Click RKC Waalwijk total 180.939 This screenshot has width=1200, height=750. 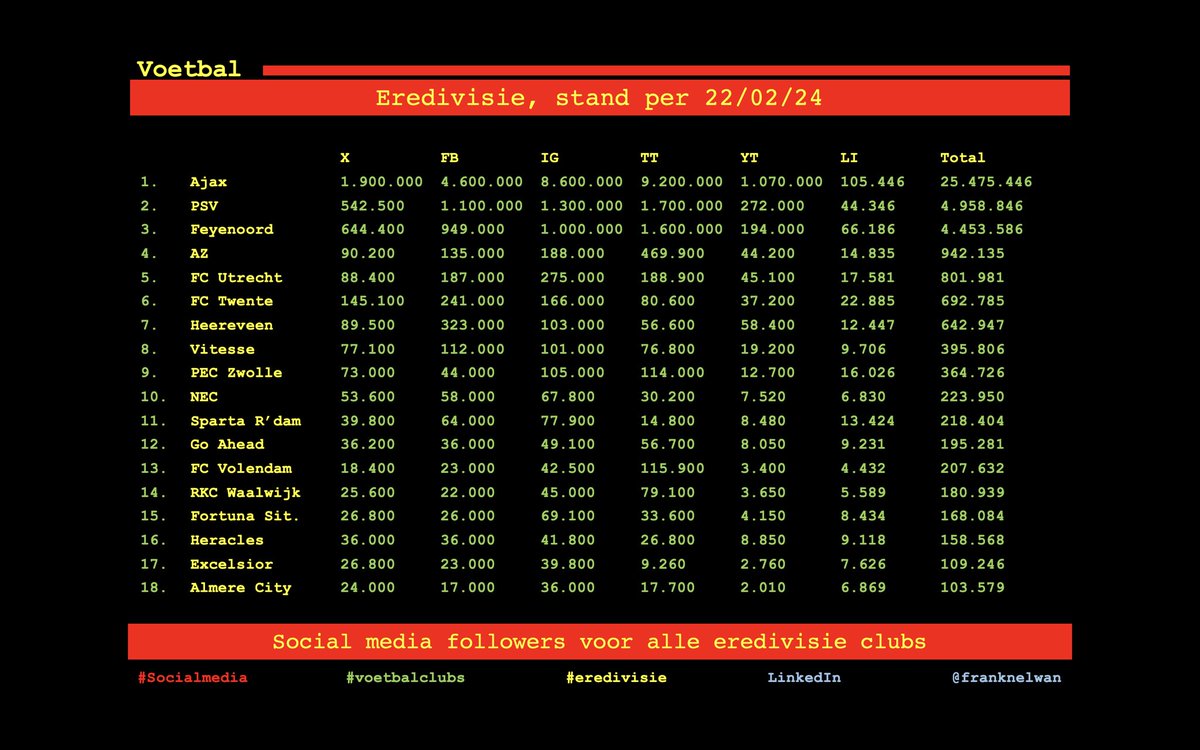pyautogui.click(x=972, y=492)
